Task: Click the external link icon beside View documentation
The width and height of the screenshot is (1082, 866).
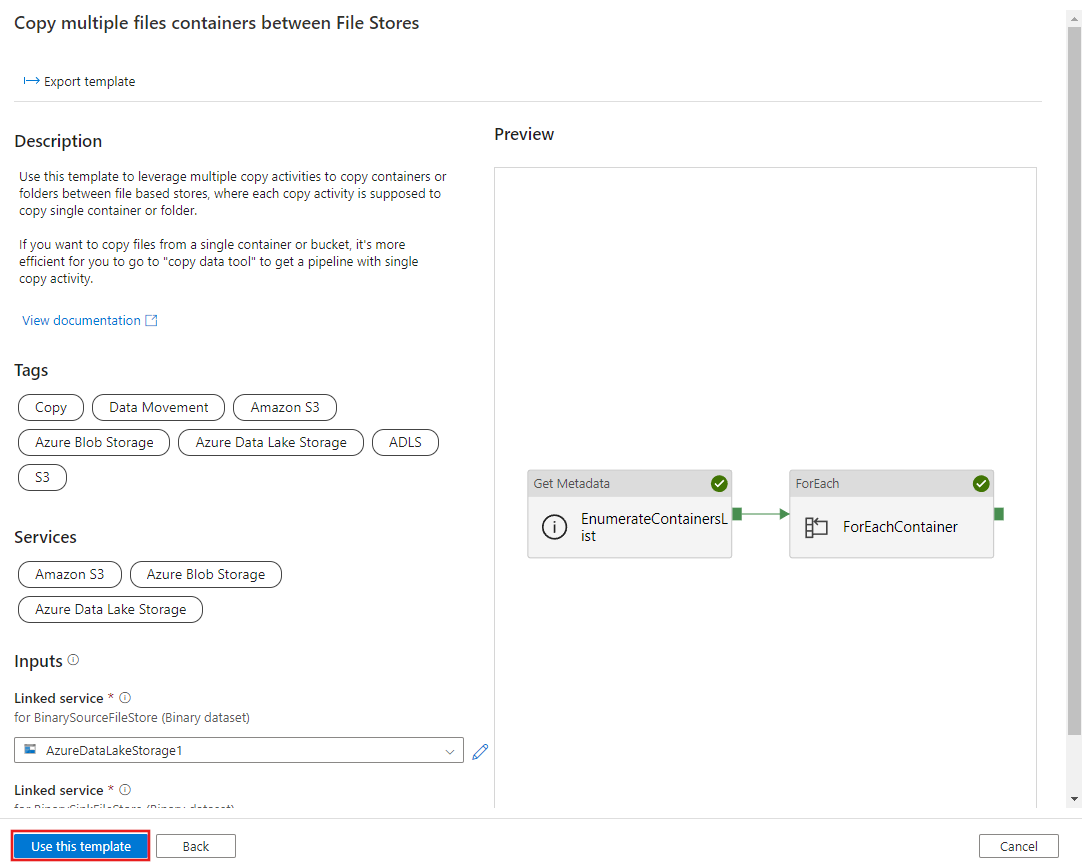Action: [x=151, y=321]
